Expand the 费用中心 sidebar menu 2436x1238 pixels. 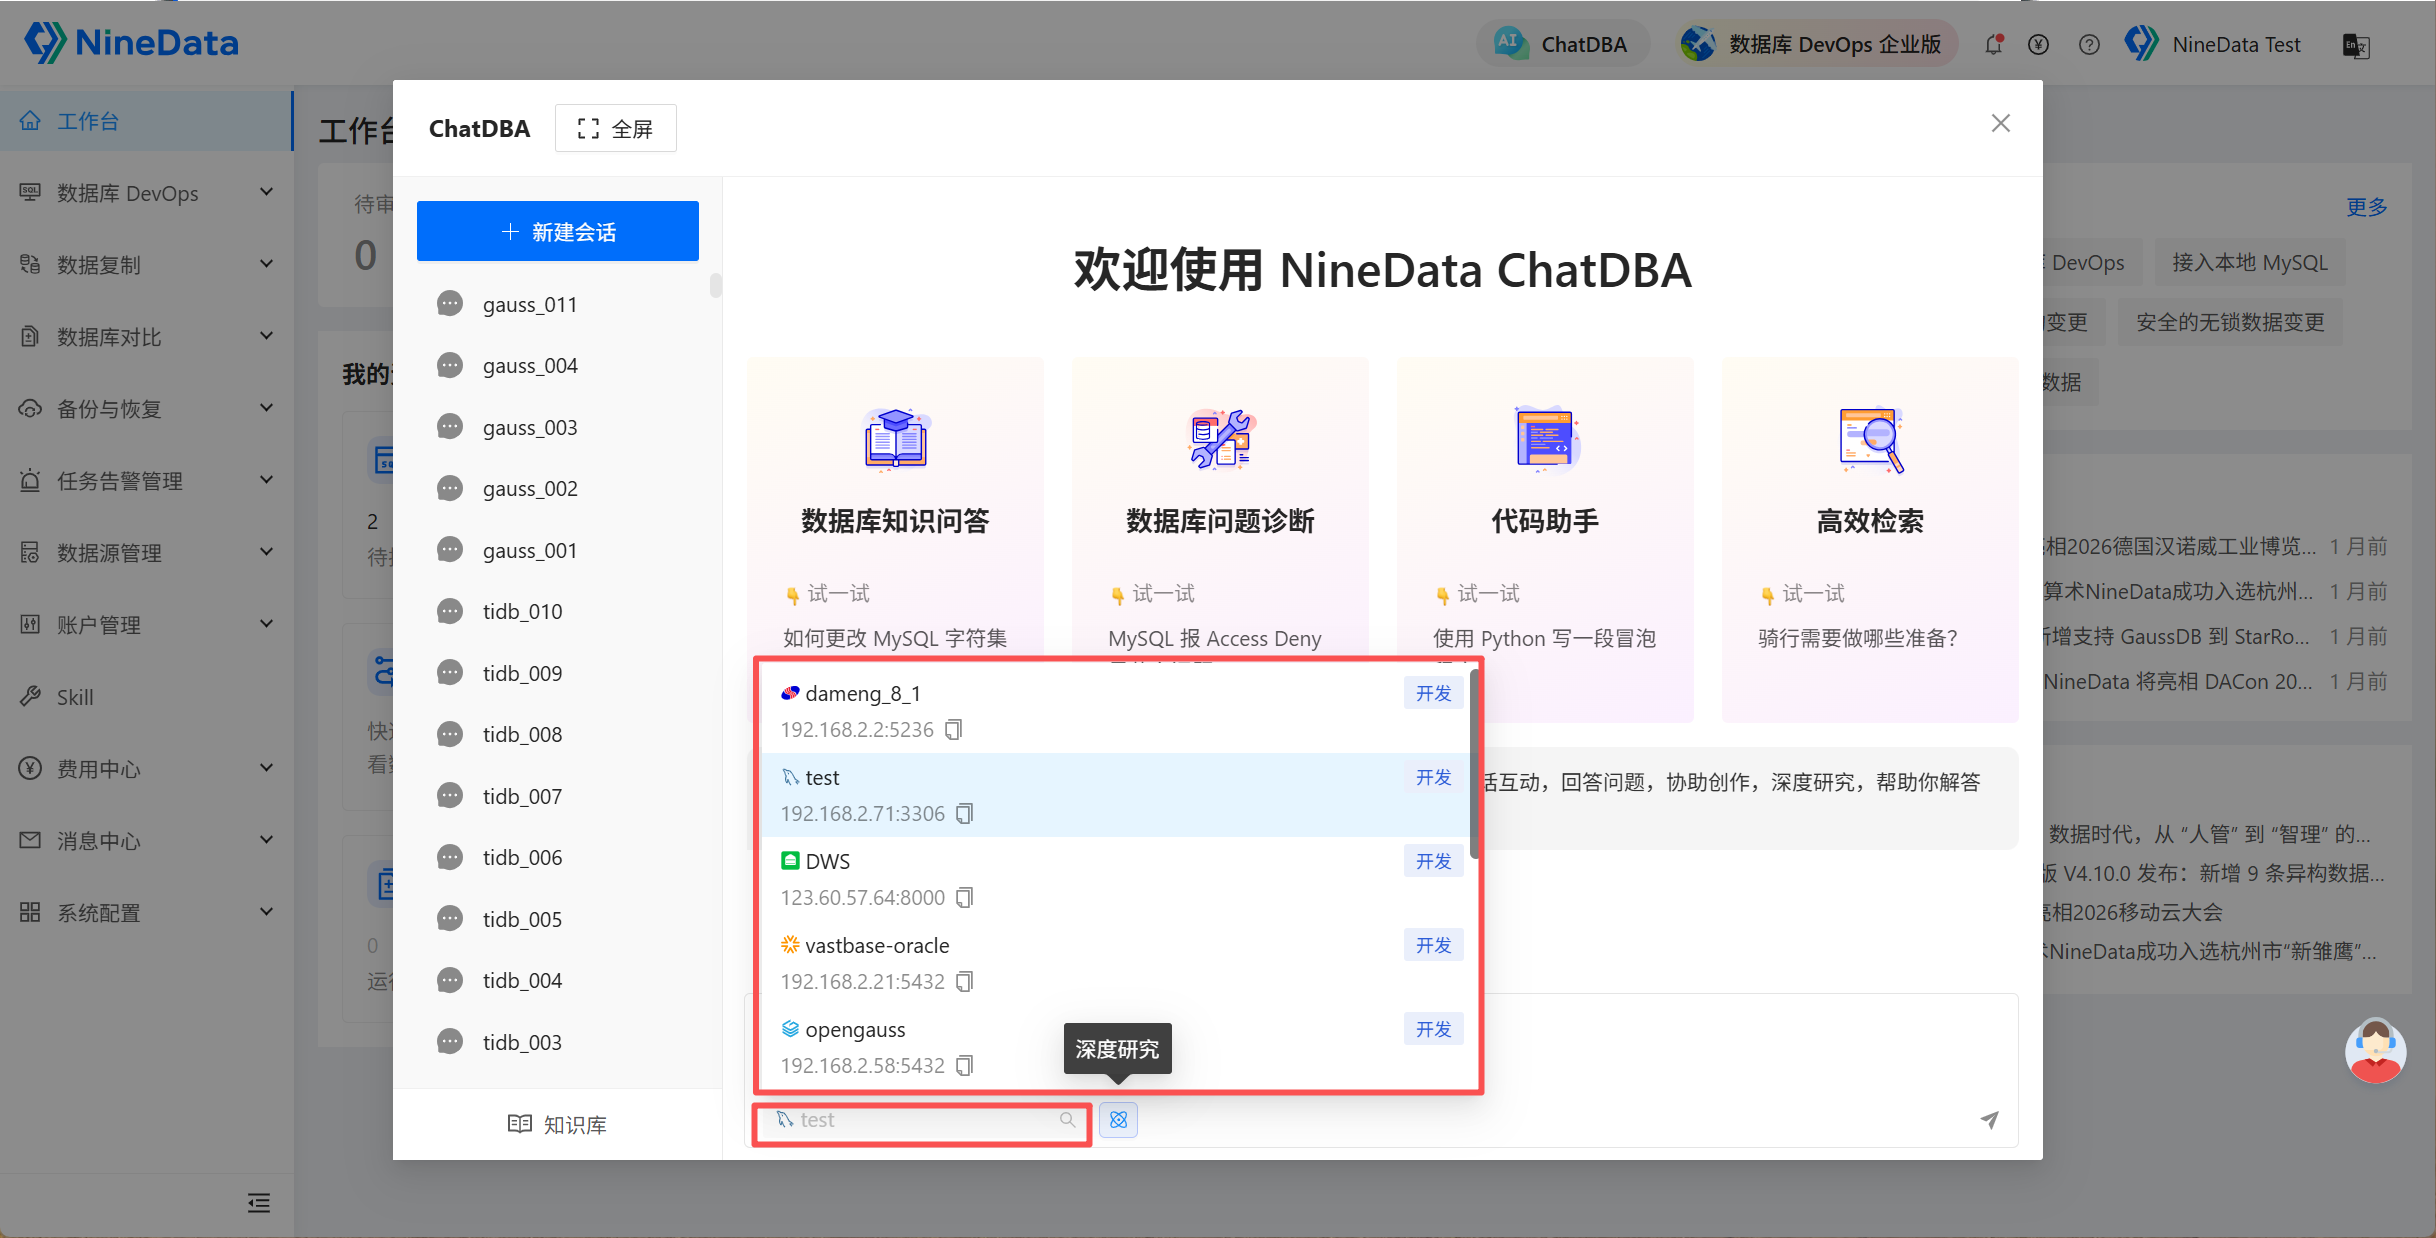click(146, 769)
